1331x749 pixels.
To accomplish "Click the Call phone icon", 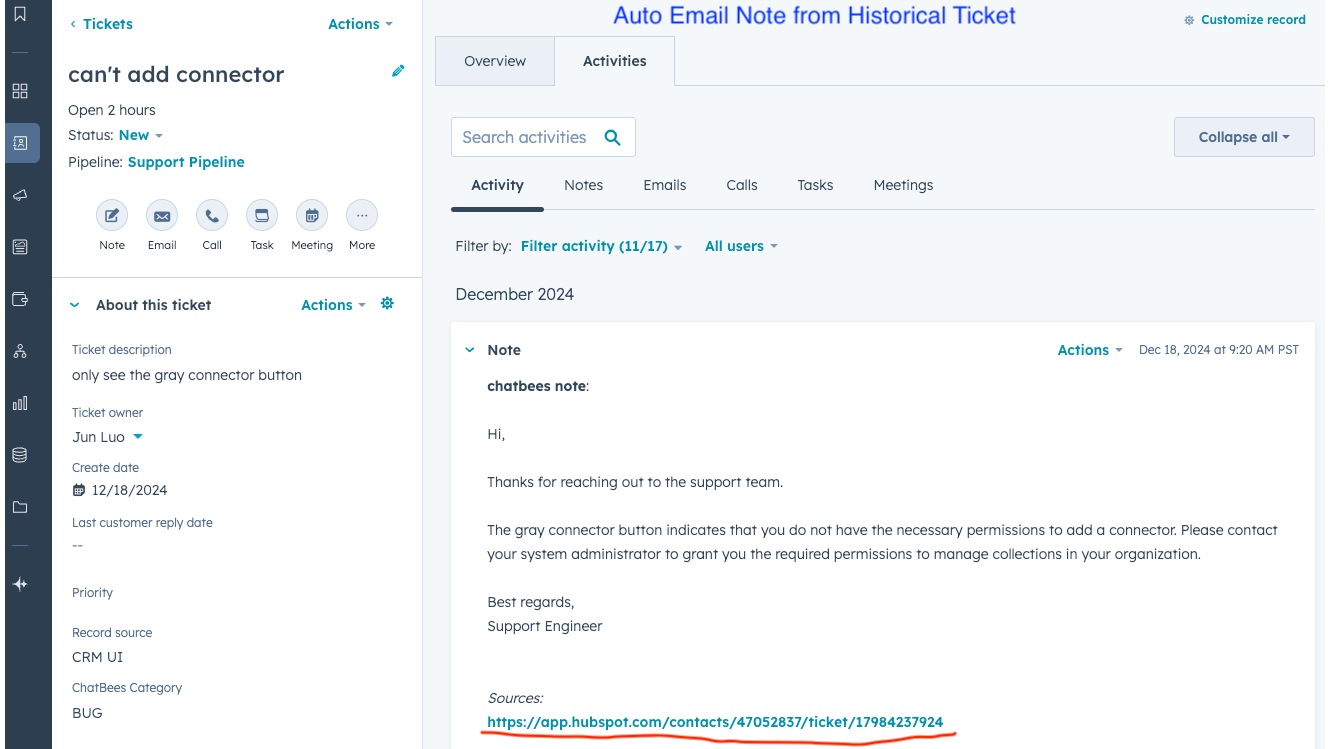I will [212, 216].
